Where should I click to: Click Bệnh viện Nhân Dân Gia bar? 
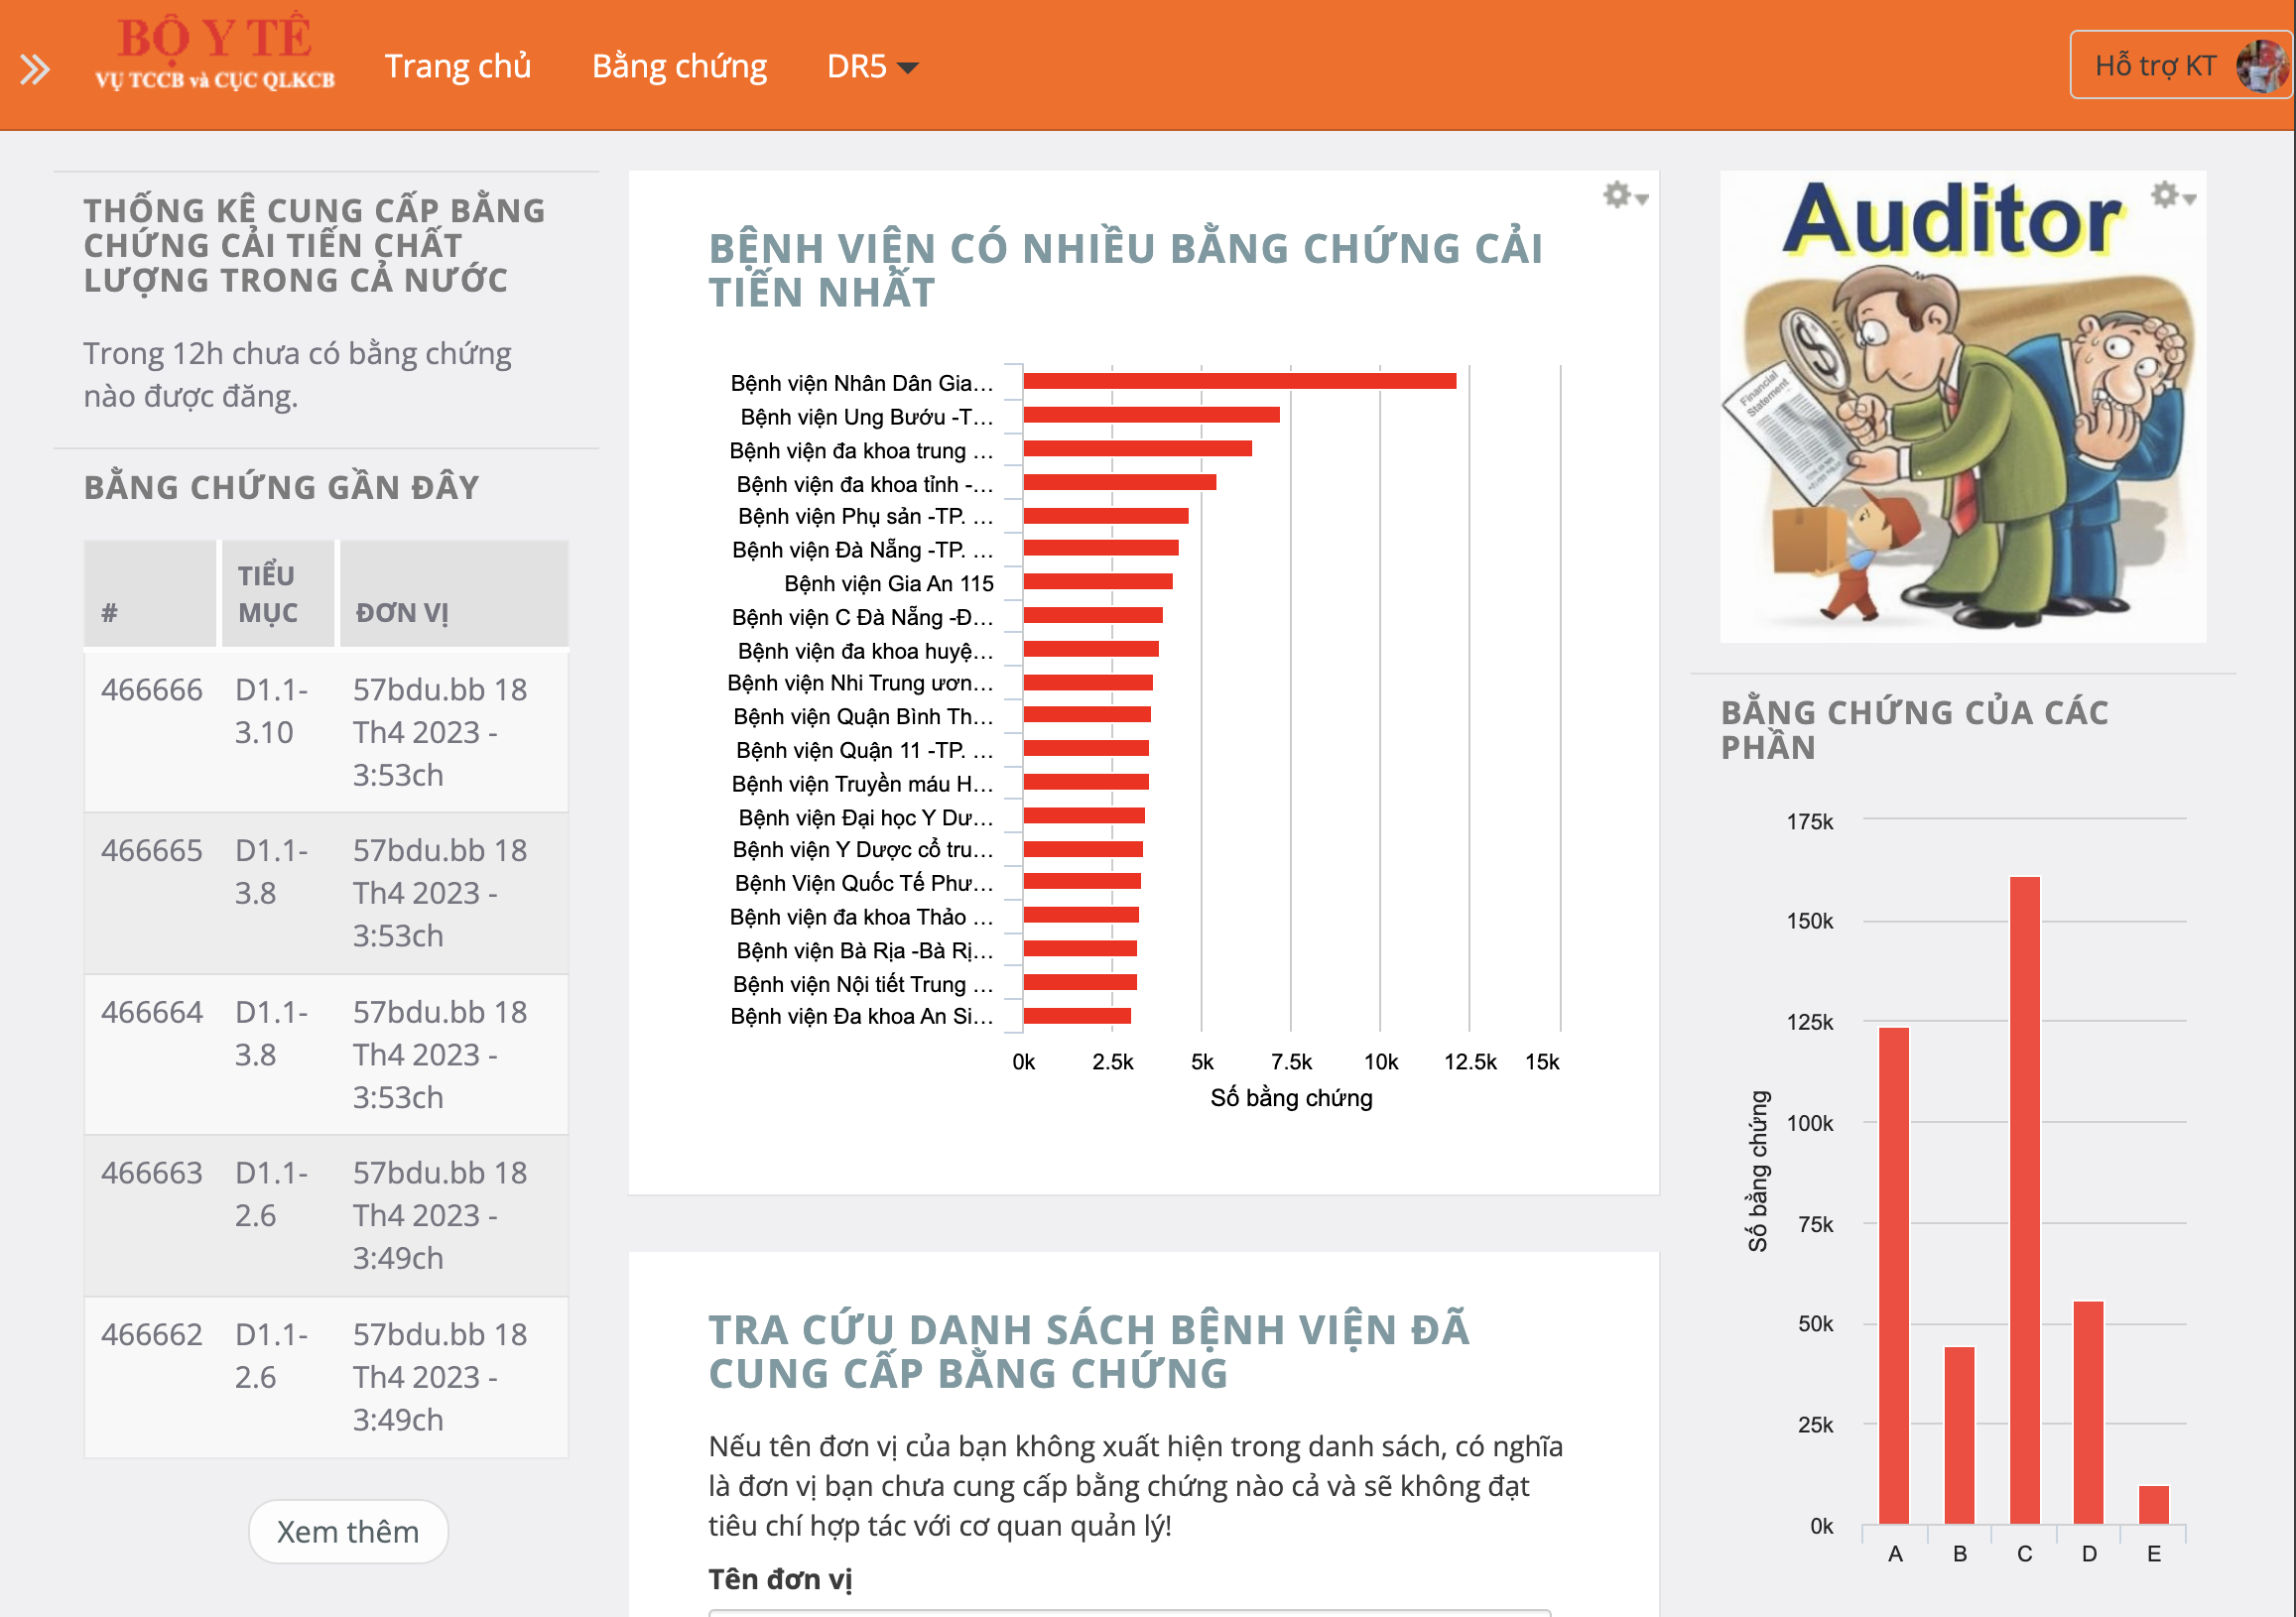(1238, 381)
